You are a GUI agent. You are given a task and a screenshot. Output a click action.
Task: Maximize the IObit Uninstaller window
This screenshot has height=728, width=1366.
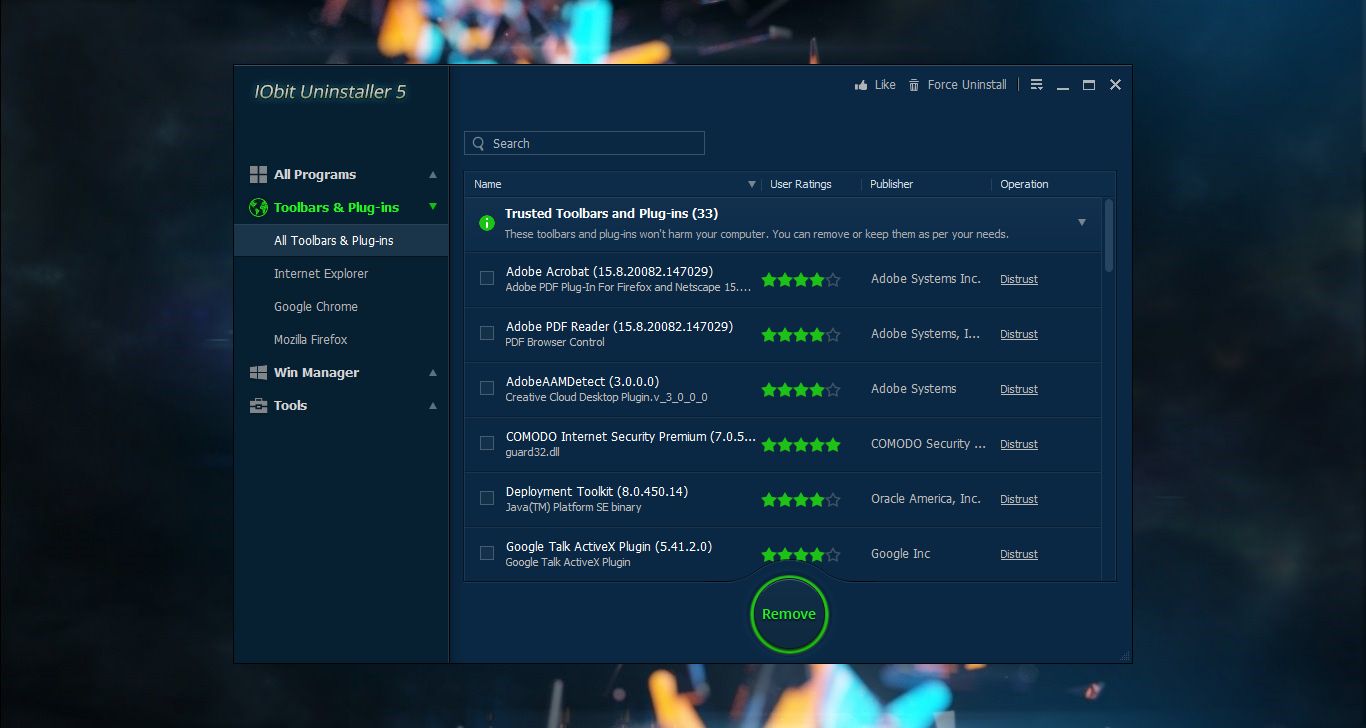pyautogui.click(x=1089, y=85)
